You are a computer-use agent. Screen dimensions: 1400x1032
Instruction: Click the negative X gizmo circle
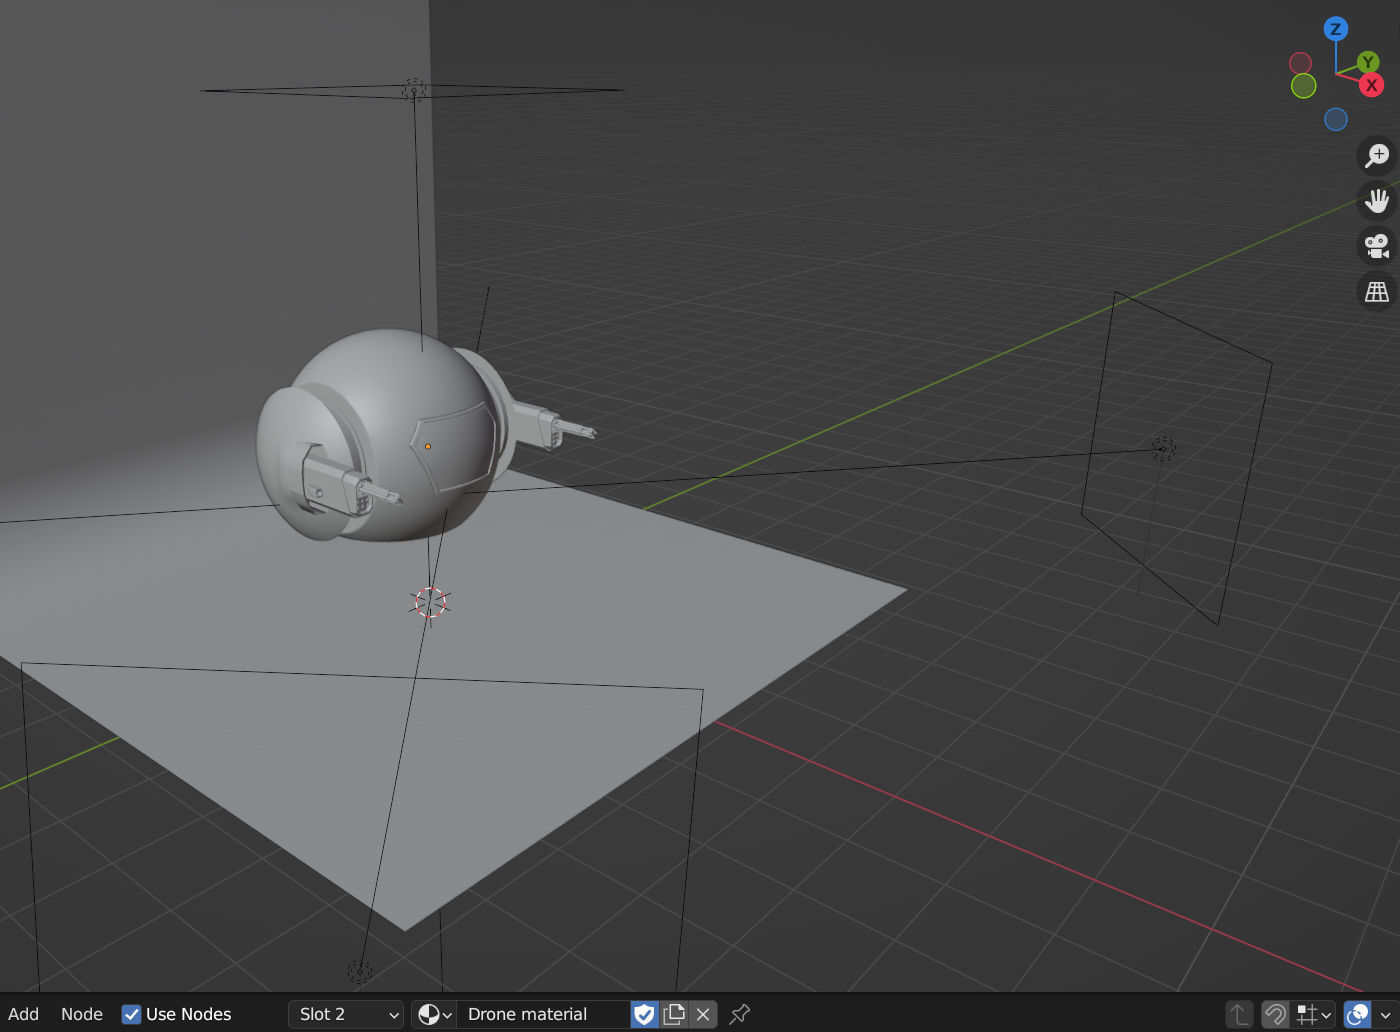point(1300,64)
